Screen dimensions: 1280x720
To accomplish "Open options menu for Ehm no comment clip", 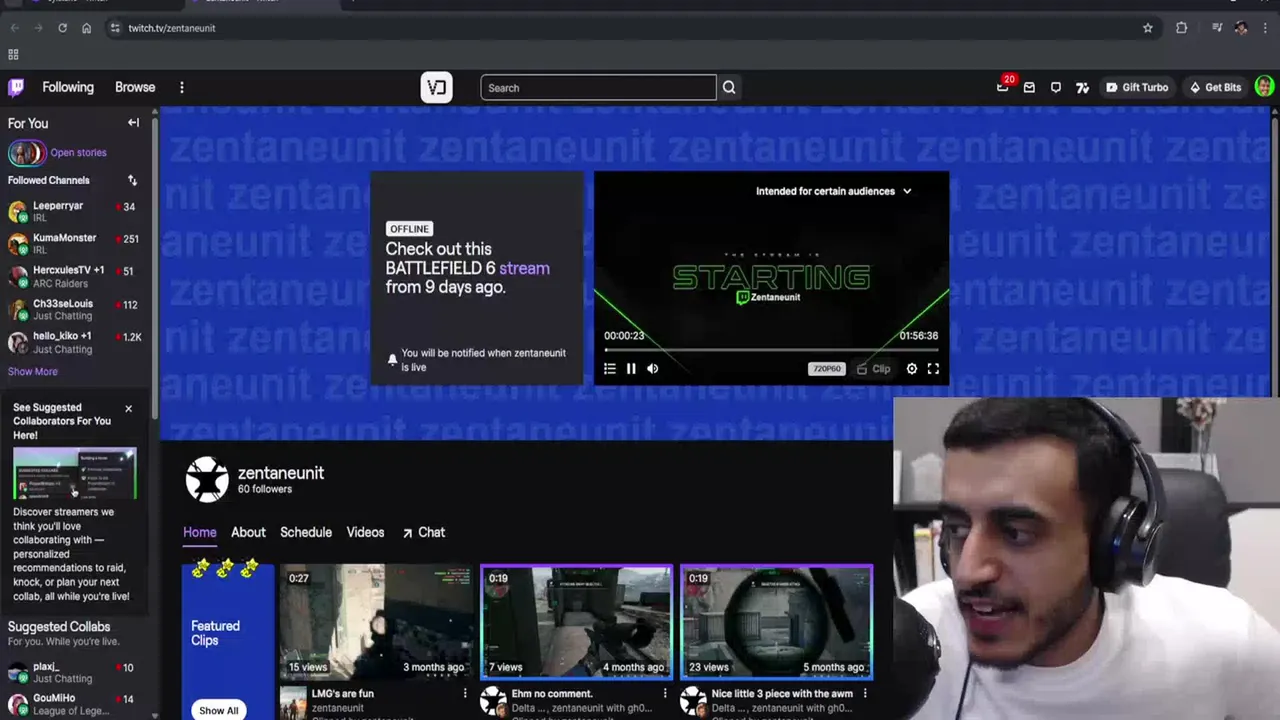I will coord(665,693).
